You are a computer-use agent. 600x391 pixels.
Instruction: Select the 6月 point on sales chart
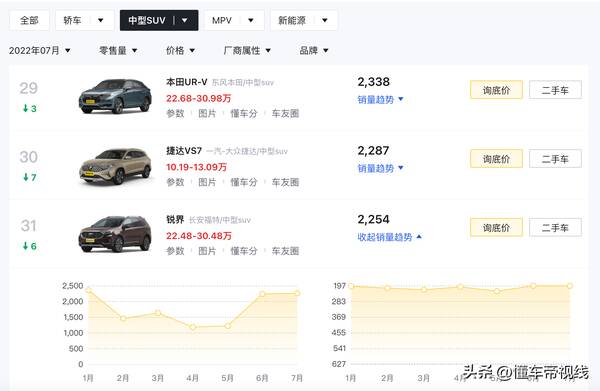click(262, 294)
